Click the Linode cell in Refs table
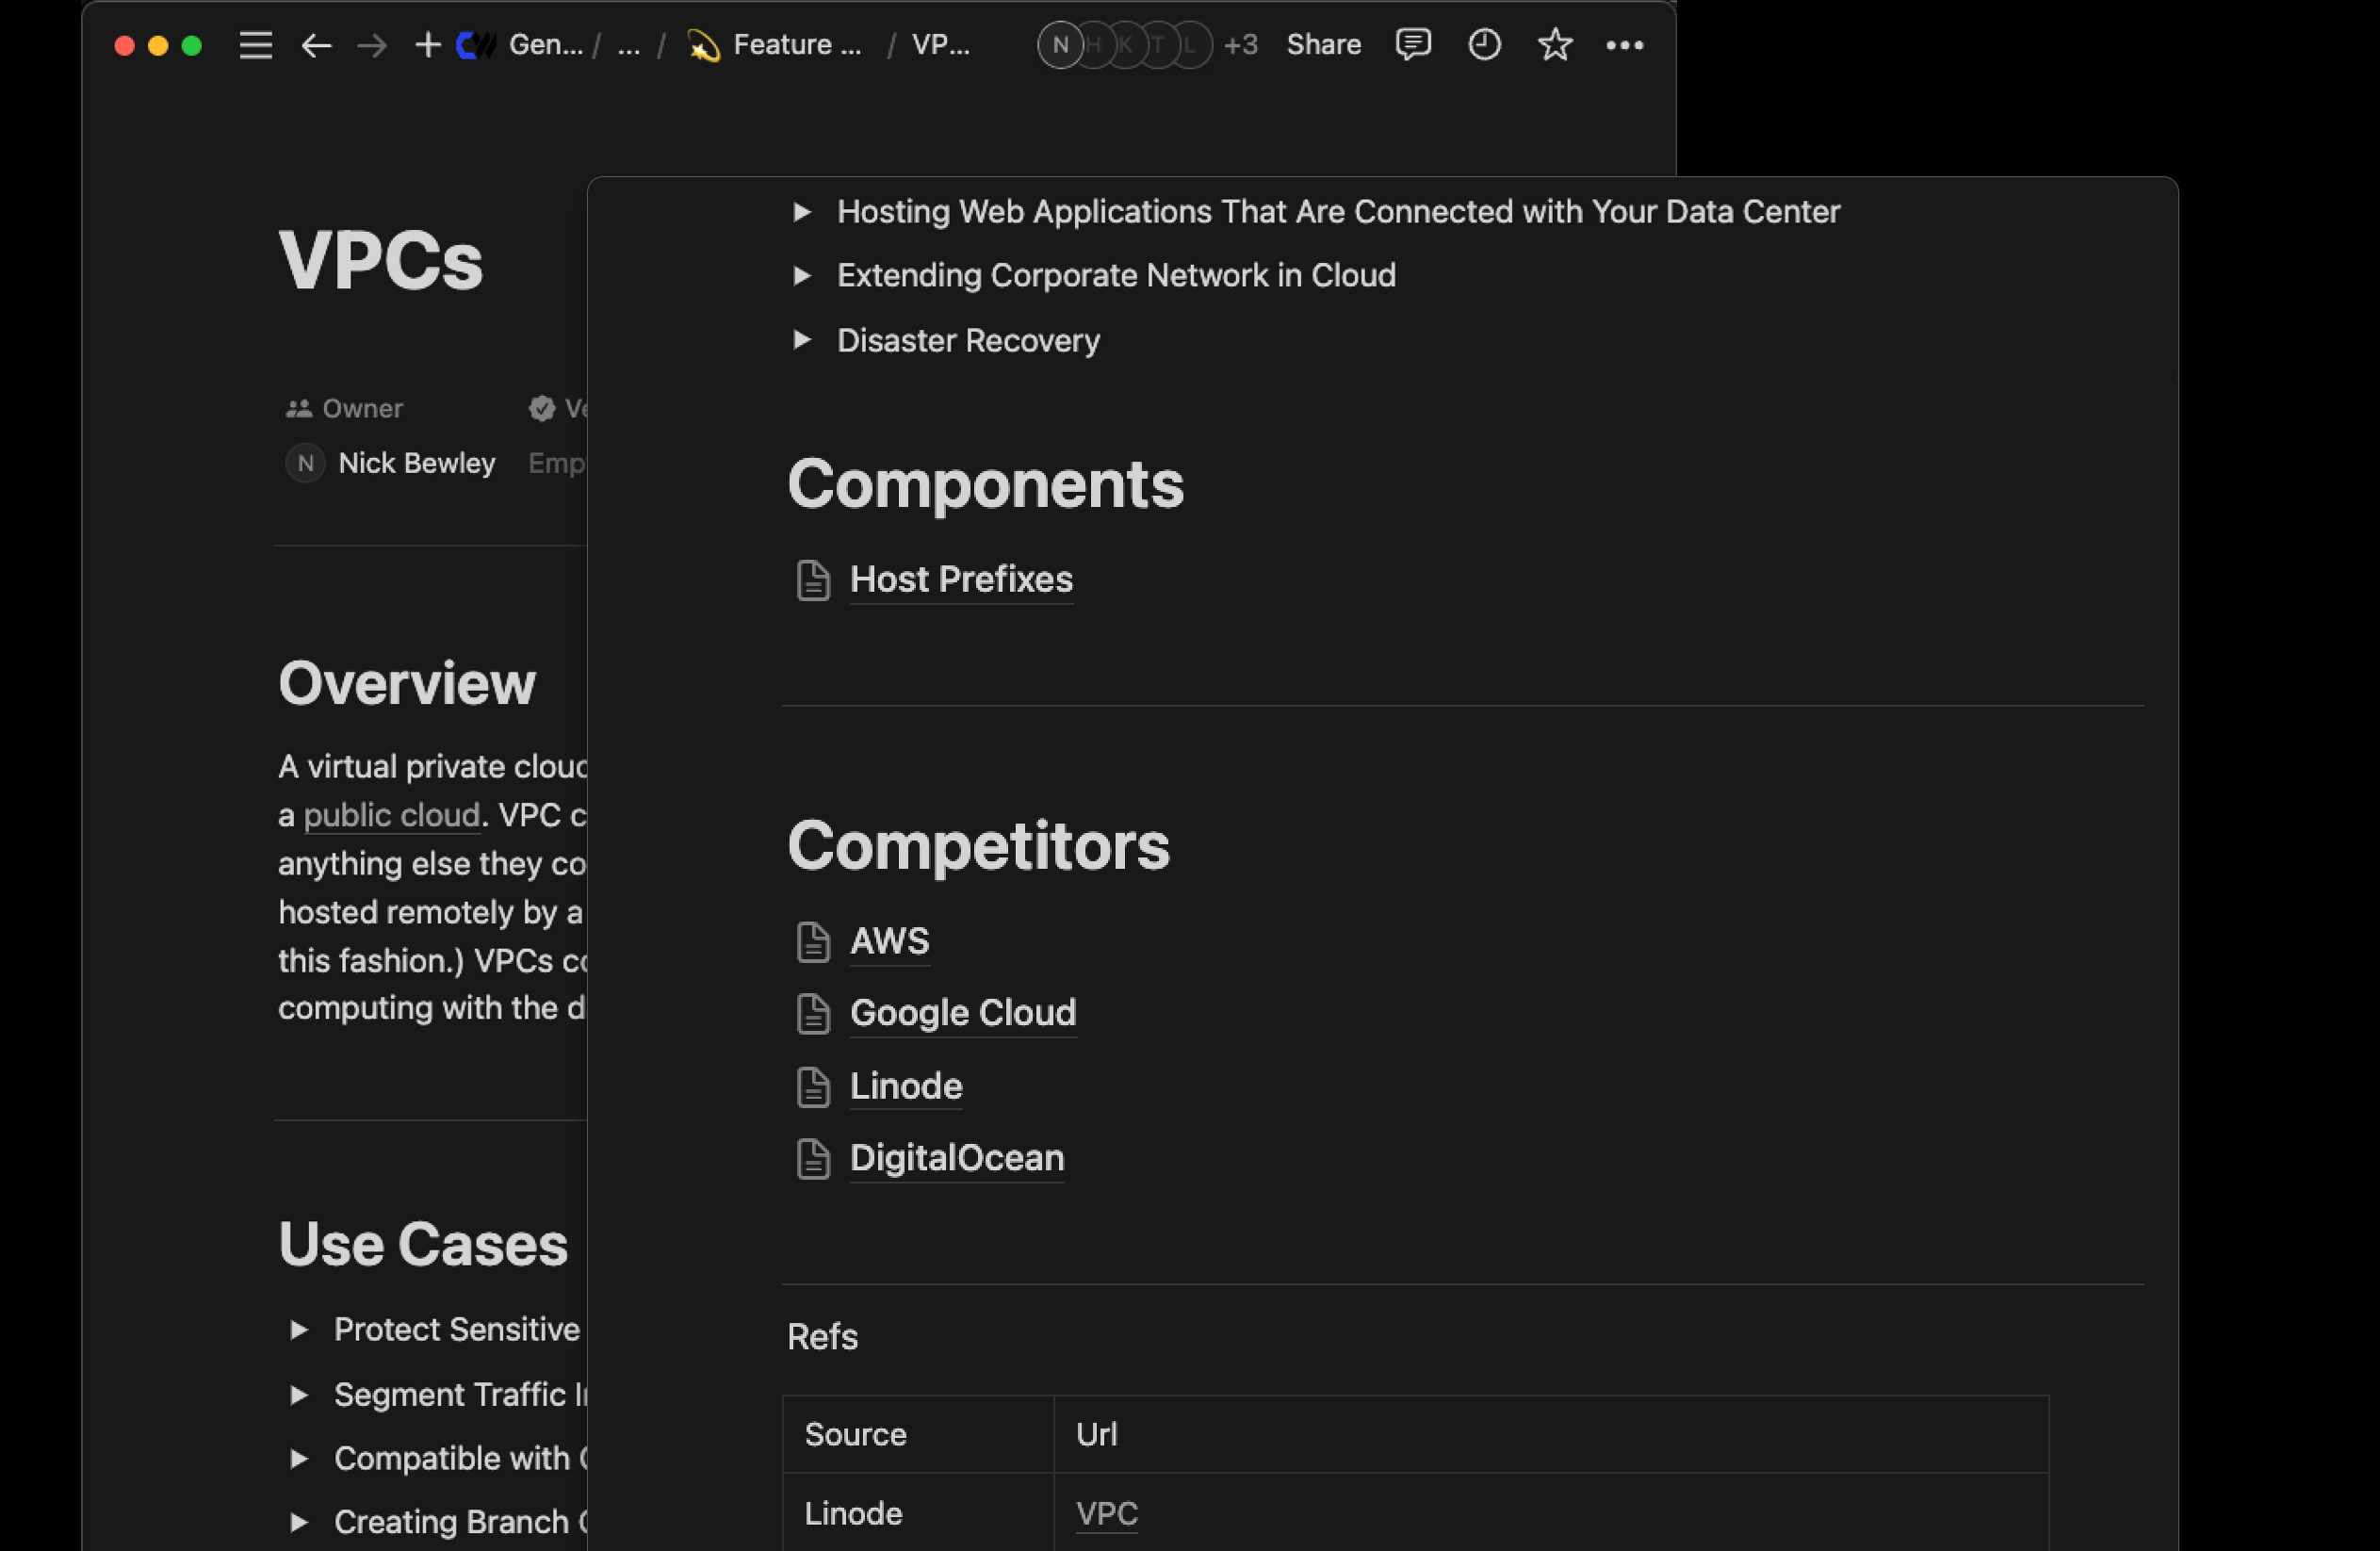 [x=918, y=1513]
